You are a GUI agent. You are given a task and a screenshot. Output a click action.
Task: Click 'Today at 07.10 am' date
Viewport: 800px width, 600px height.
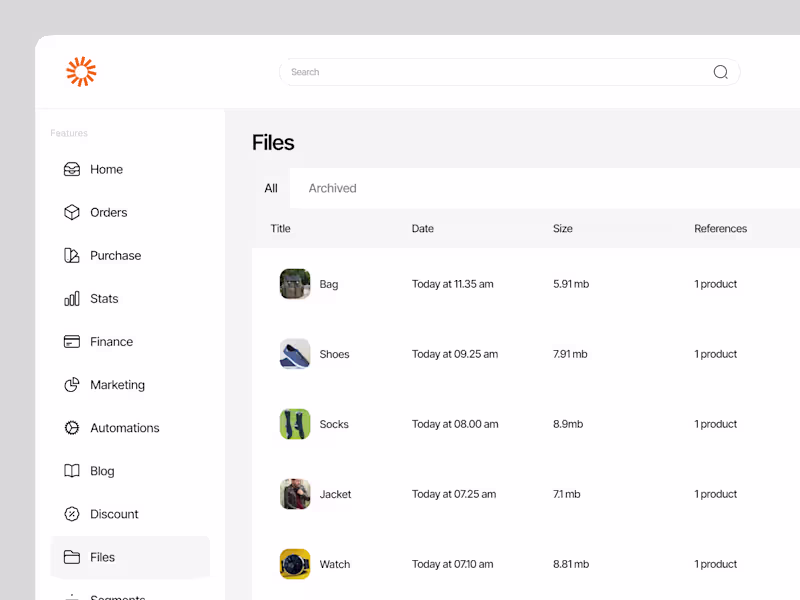[x=453, y=564]
